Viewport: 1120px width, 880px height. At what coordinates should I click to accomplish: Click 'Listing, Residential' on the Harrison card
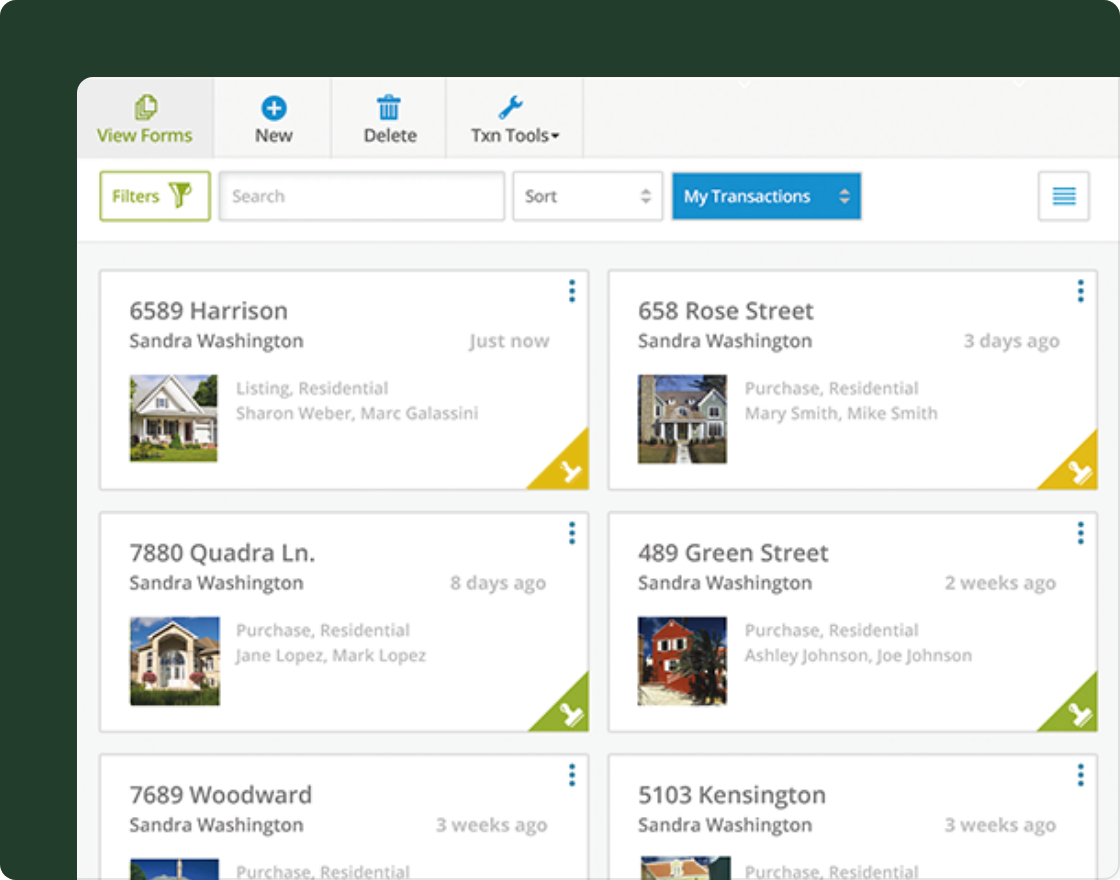pyautogui.click(x=312, y=389)
